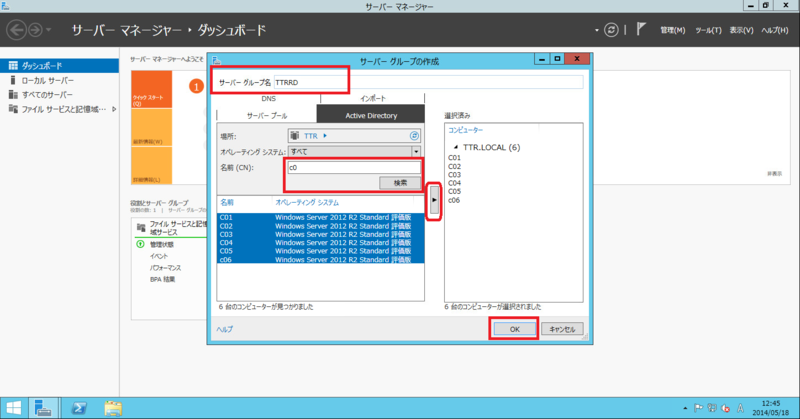
Task: Select the C04 row in the results
Action: coord(320,242)
